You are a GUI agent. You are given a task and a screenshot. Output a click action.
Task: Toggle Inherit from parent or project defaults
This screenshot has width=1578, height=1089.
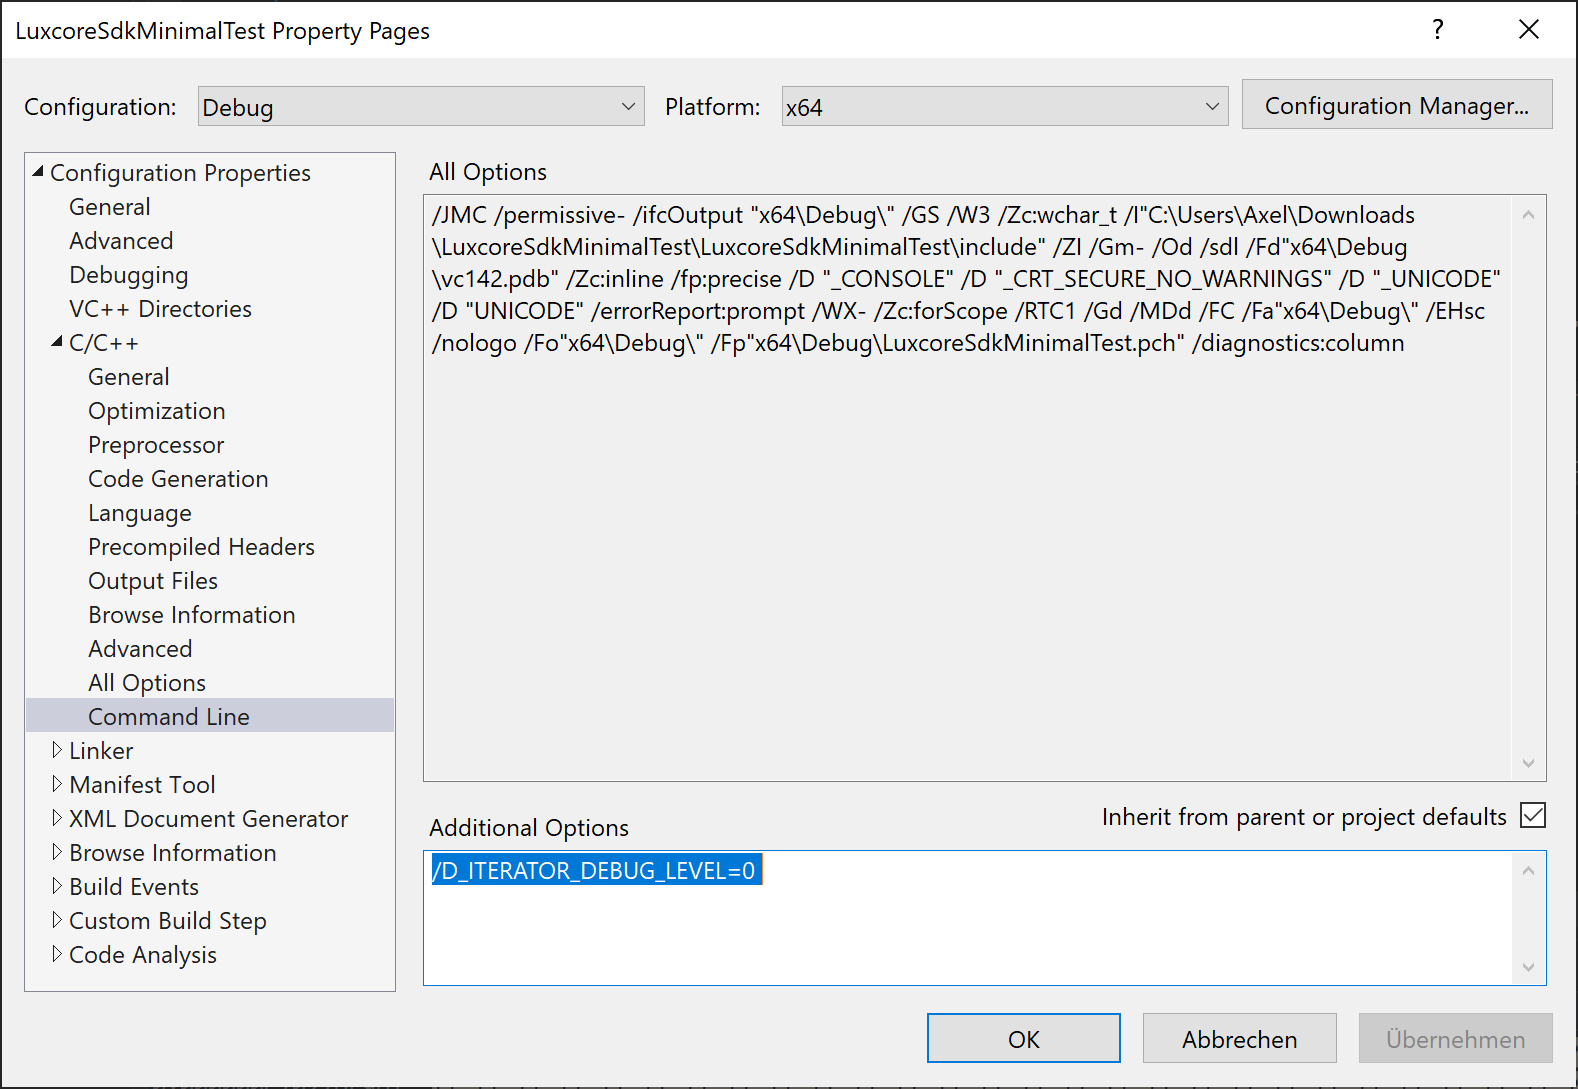point(1532,816)
